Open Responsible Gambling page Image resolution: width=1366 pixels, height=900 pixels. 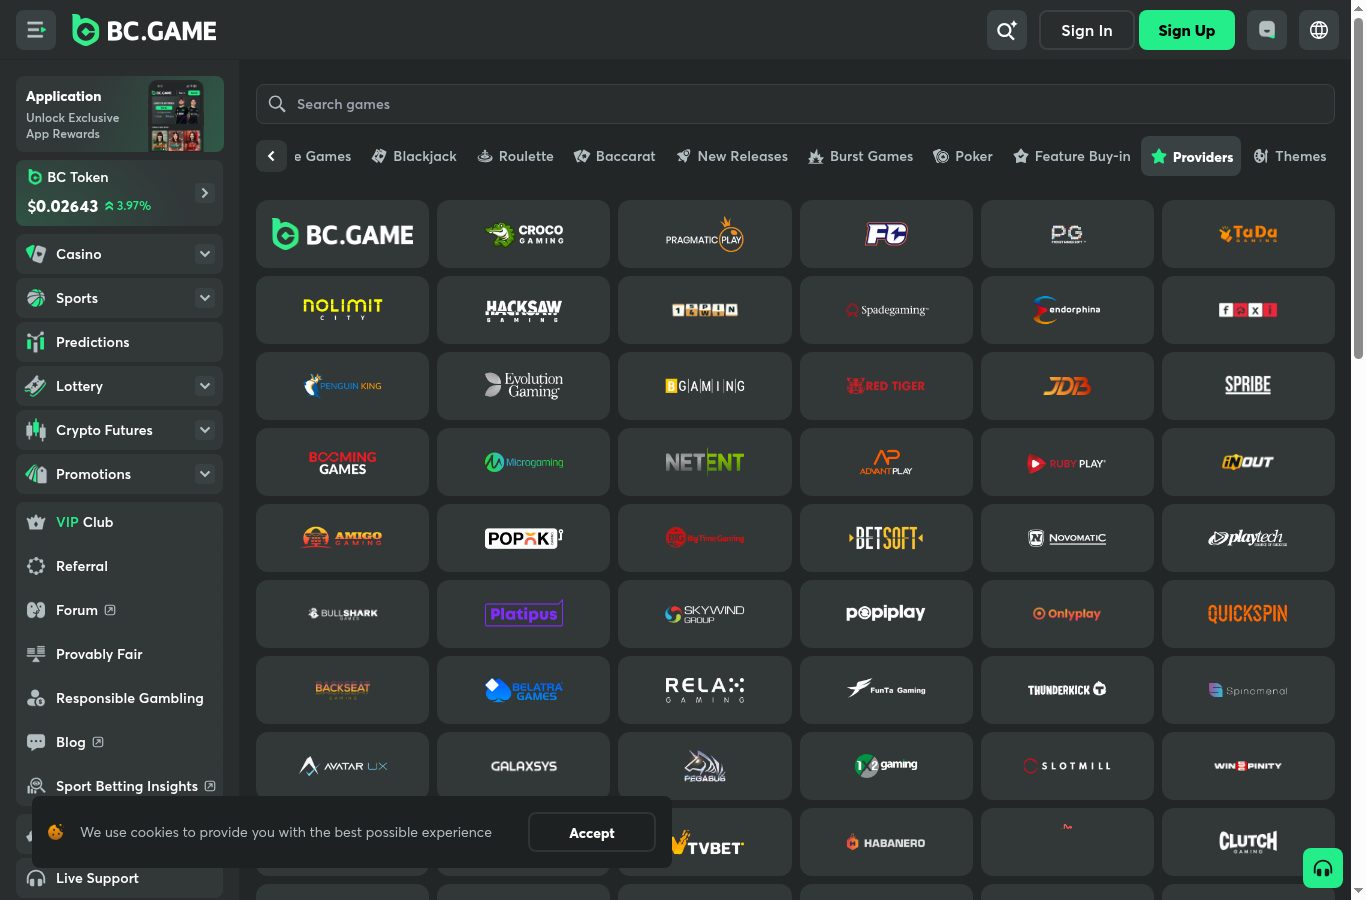tap(119, 698)
